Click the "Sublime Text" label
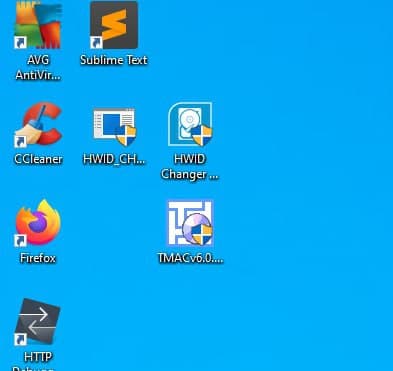Viewport: 393px width, 371px height. [x=114, y=60]
